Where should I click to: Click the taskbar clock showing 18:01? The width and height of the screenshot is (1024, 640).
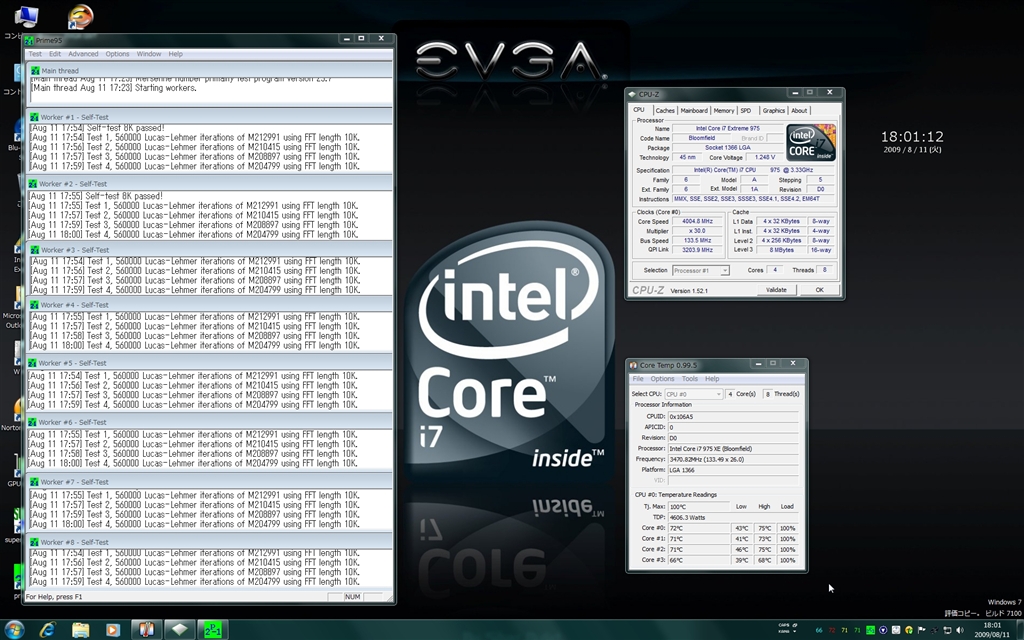pyautogui.click(x=991, y=630)
